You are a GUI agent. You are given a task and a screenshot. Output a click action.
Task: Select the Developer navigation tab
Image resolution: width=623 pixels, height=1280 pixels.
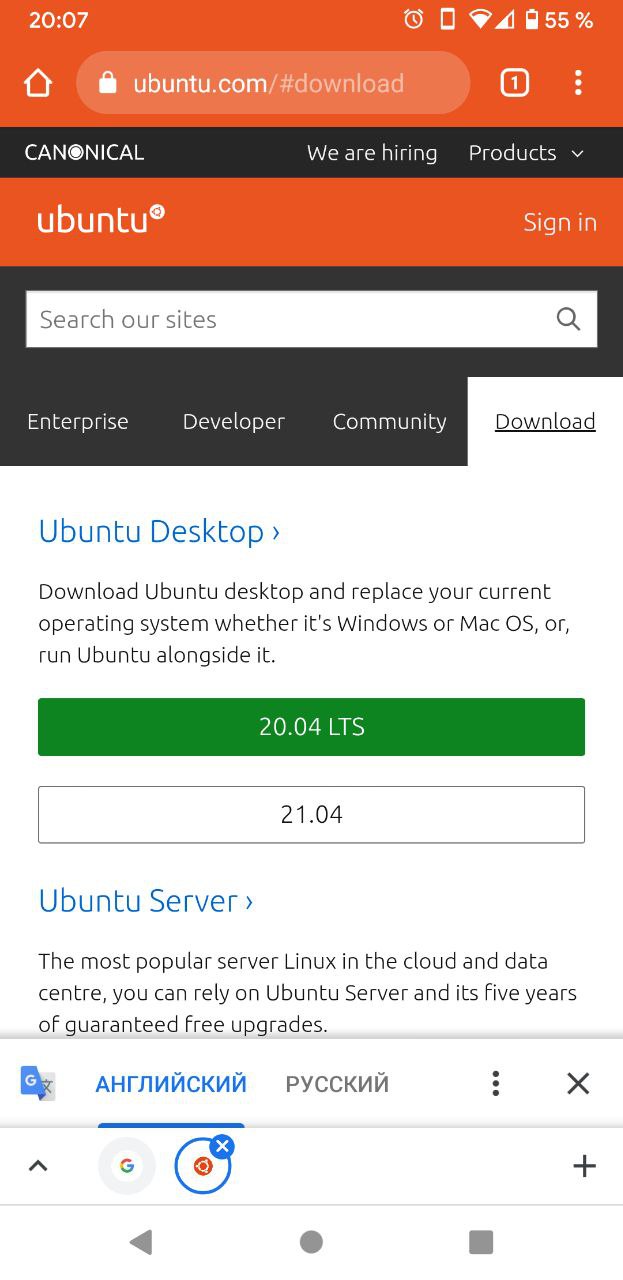234,422
